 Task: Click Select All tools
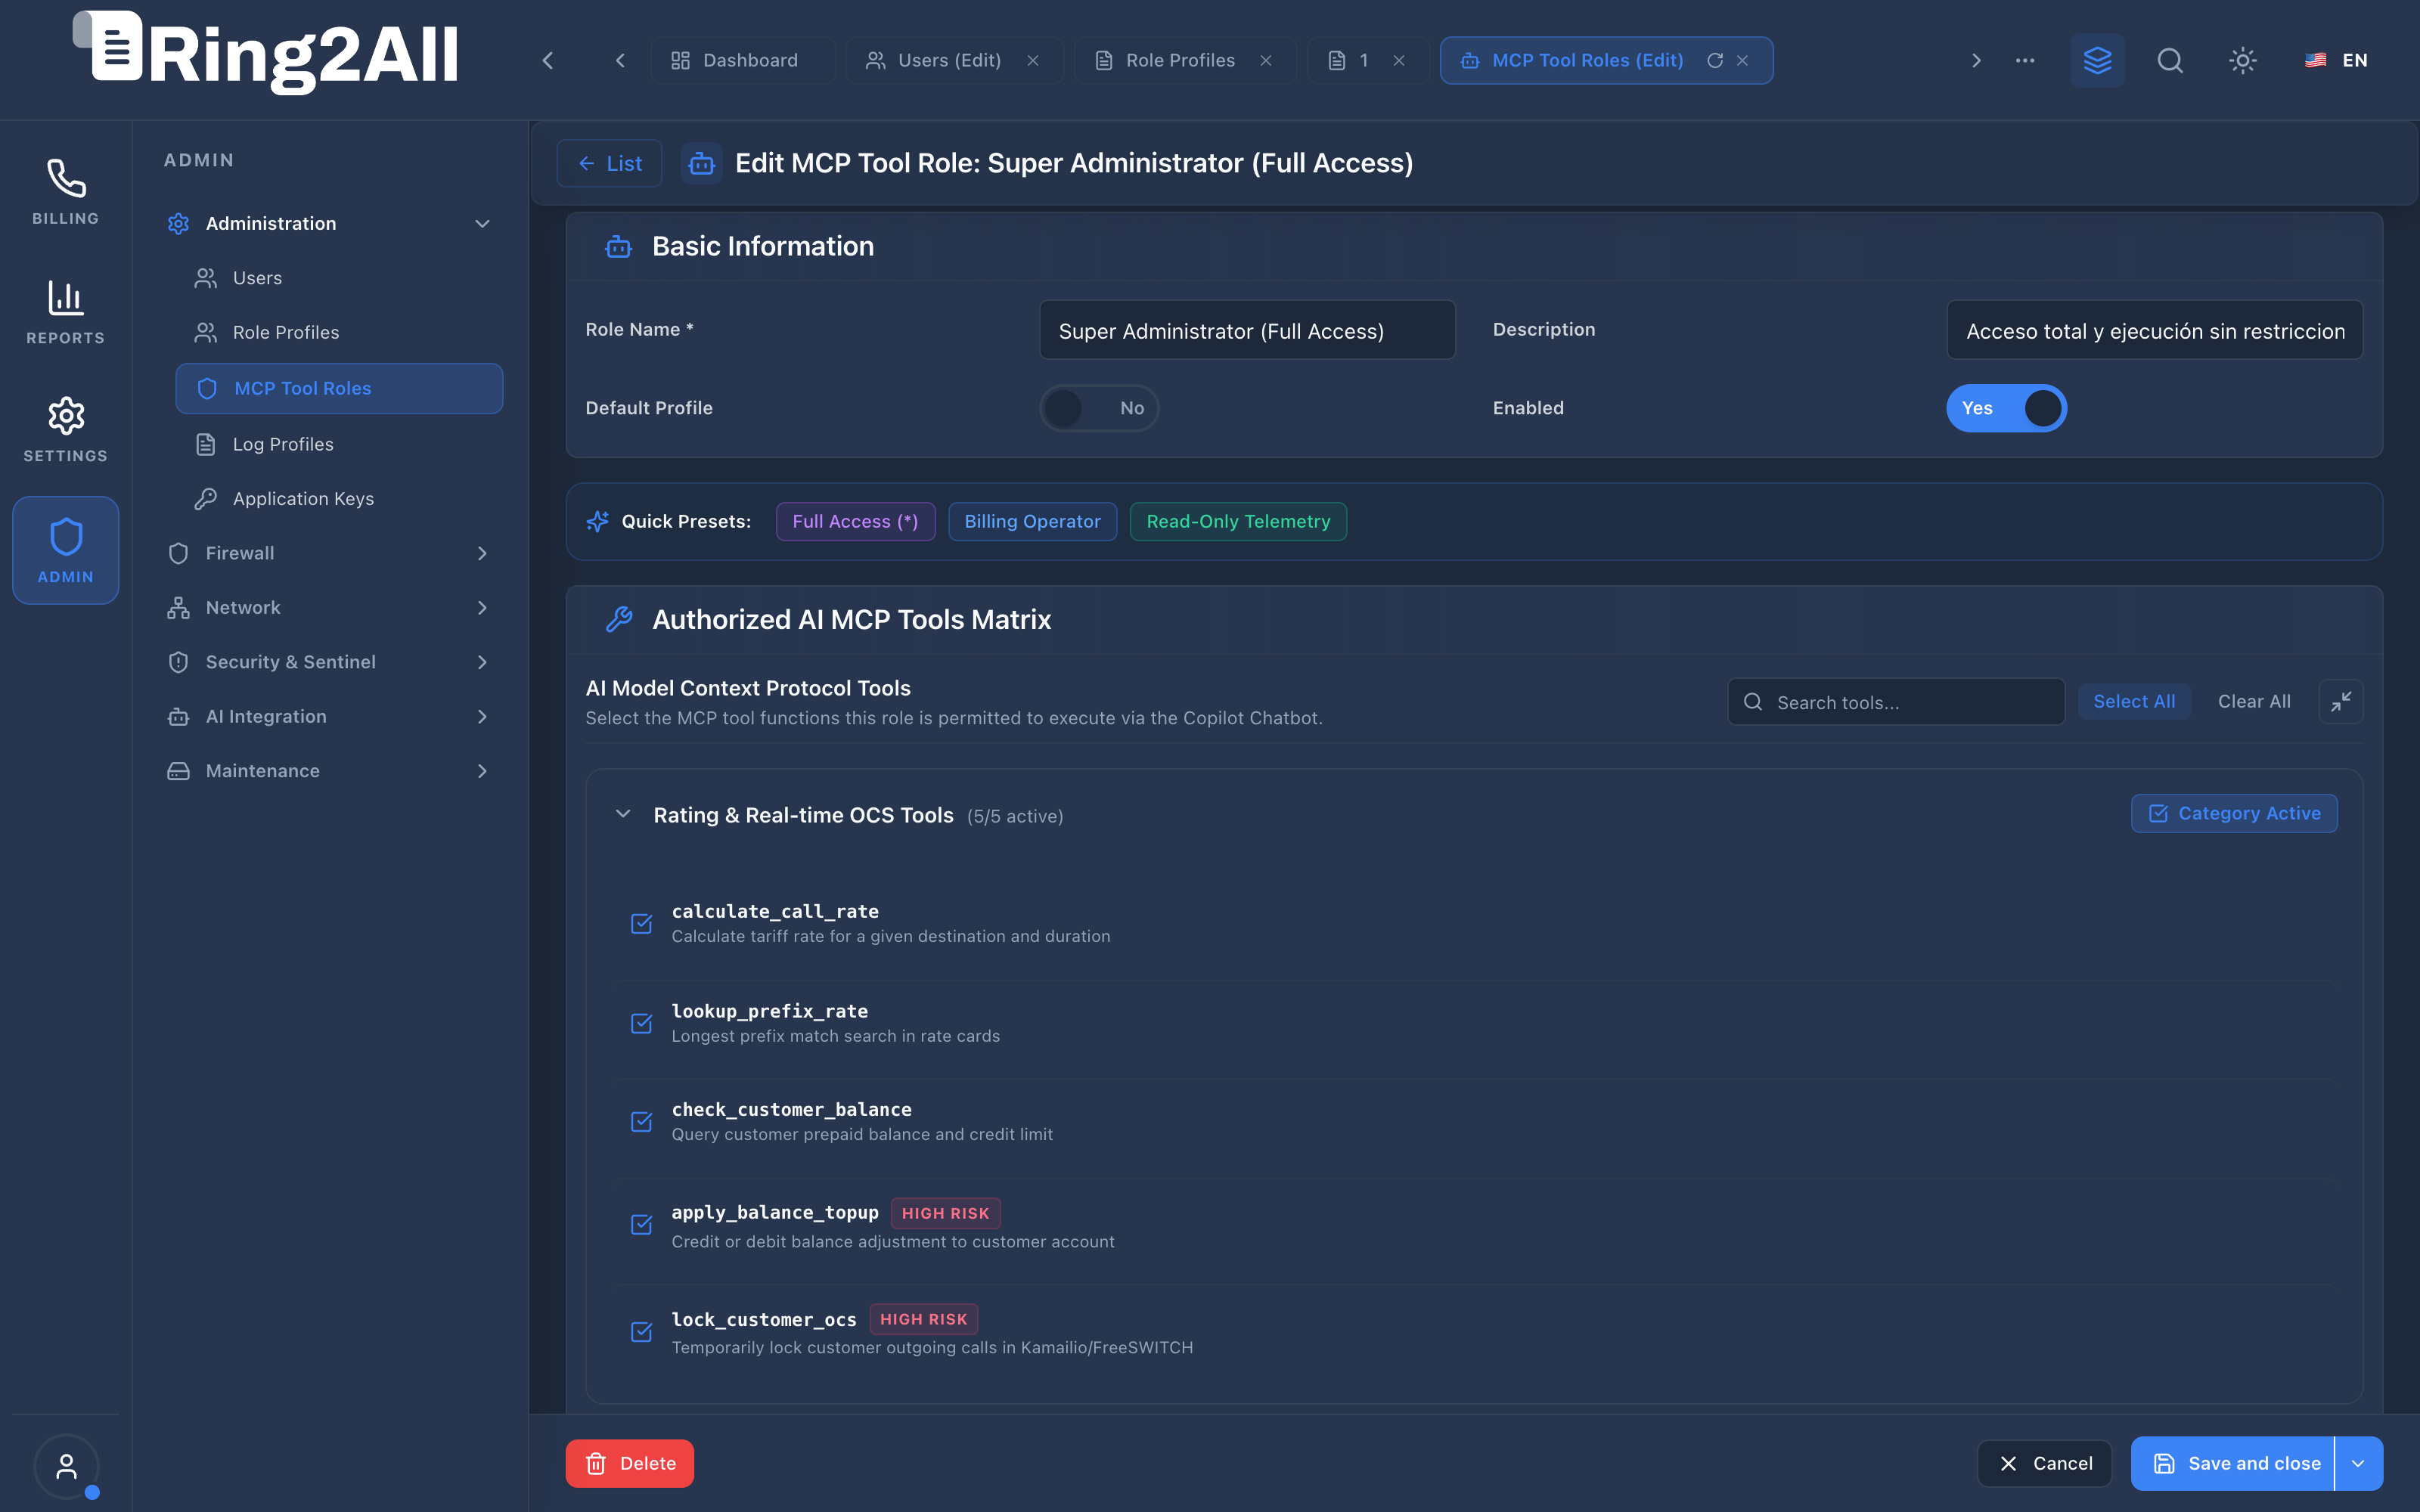(2134, 702)
